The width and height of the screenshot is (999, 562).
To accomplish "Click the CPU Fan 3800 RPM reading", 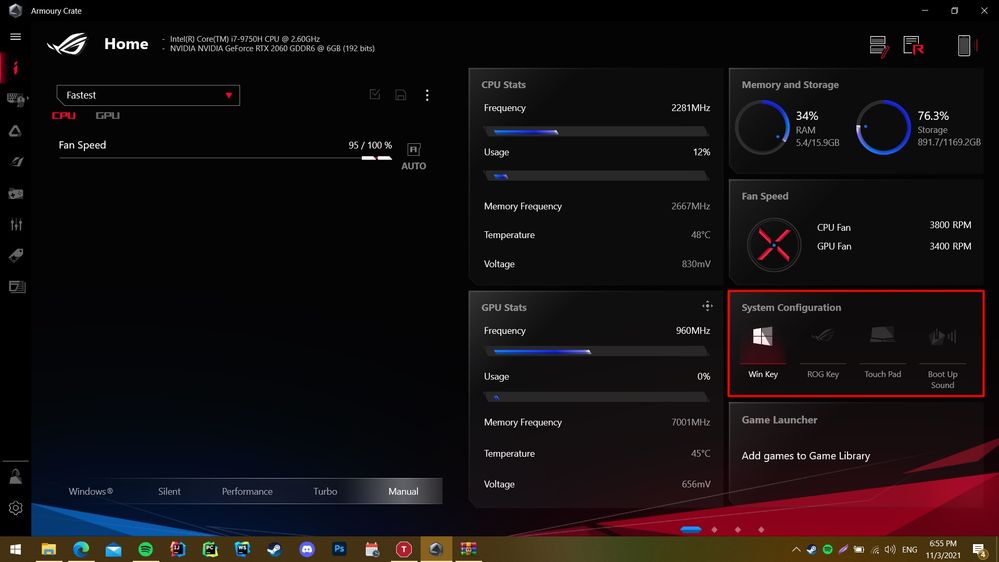I will [950, 225].
